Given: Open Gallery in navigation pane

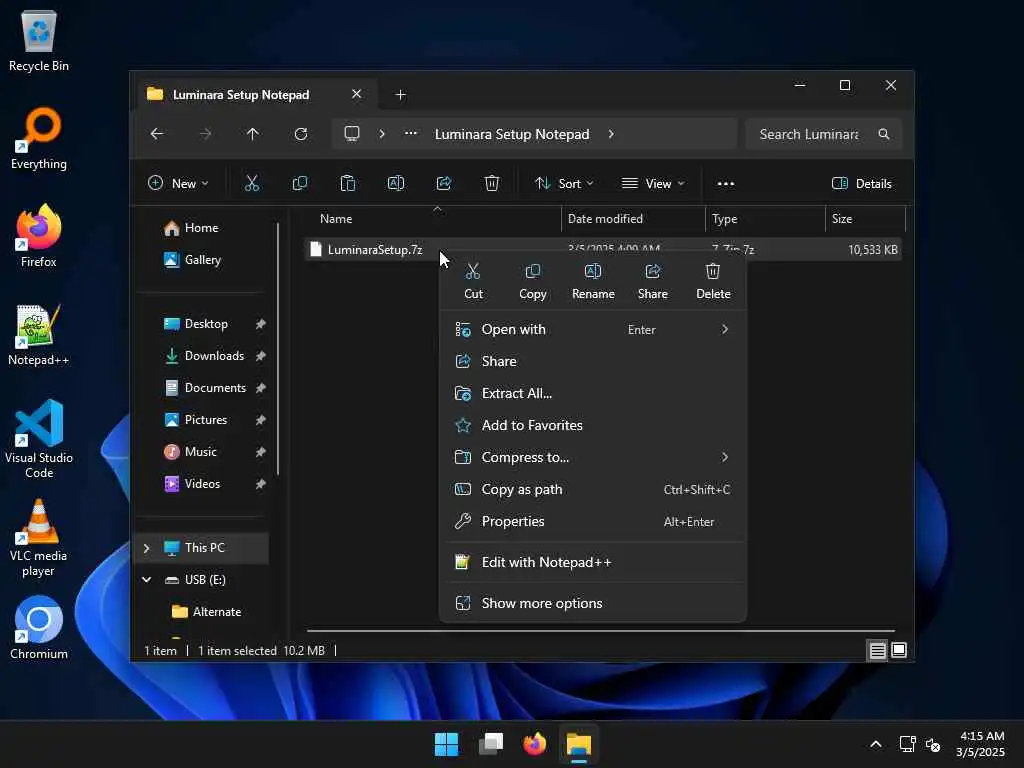Looking at the screenshot, I should click(192, 260).
